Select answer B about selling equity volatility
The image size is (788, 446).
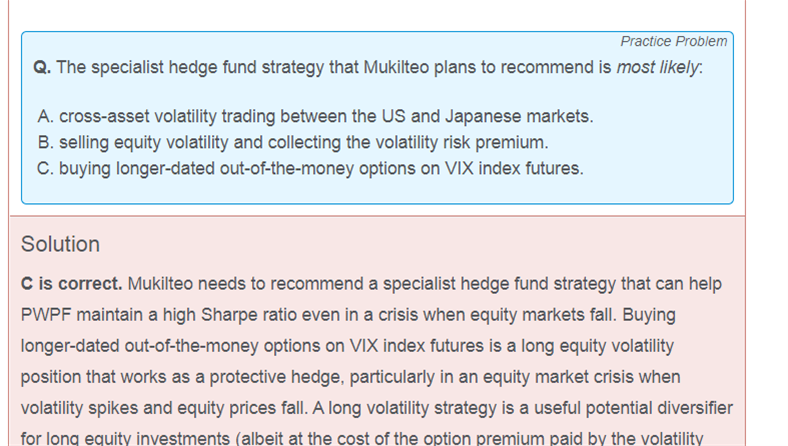pos(293,142)
